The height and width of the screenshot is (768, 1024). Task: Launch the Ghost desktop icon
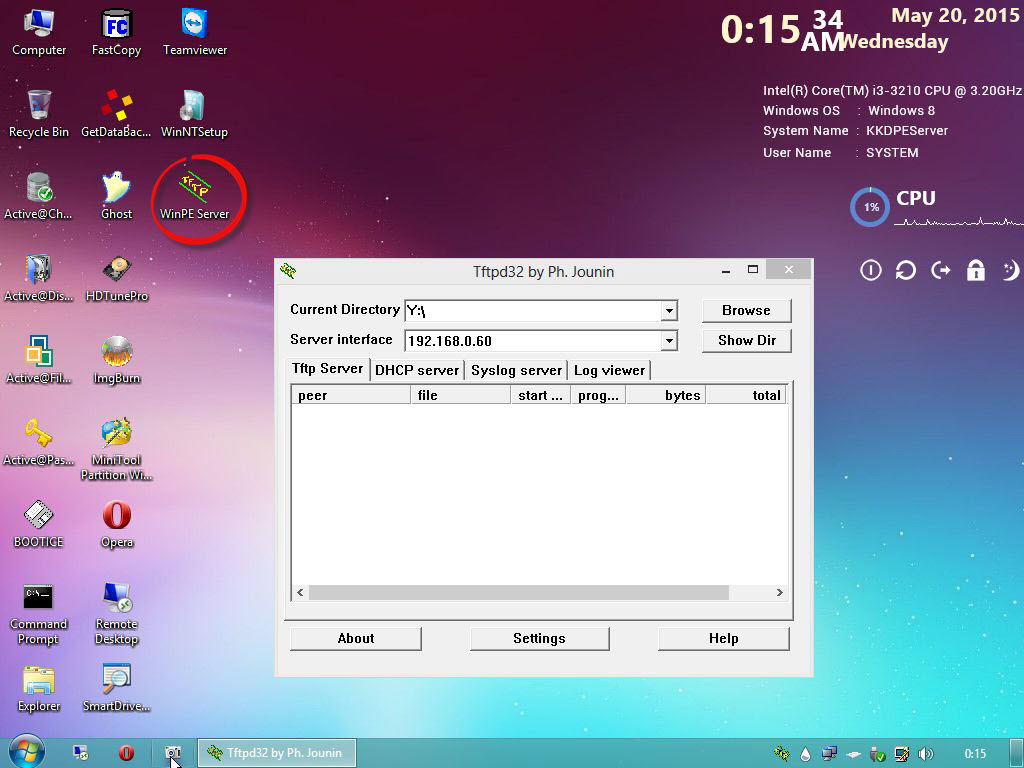pyautogui.click(x=116, y=196)
